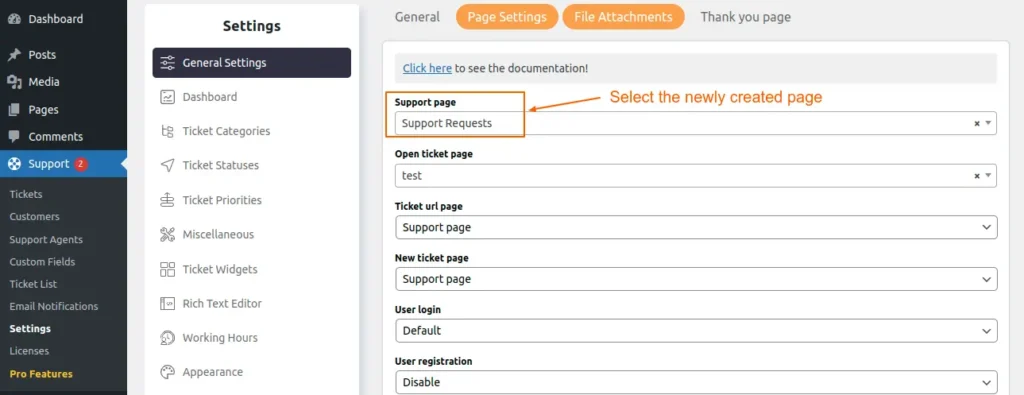Go to Licenses submenu

click(x=29, y=351)
